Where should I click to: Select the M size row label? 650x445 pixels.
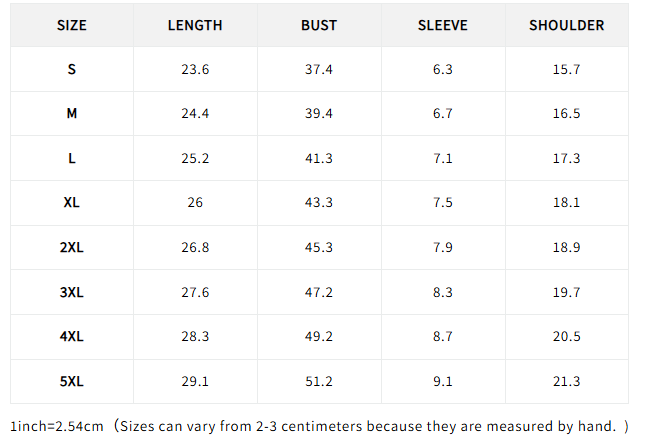click(x=72, y=114)
